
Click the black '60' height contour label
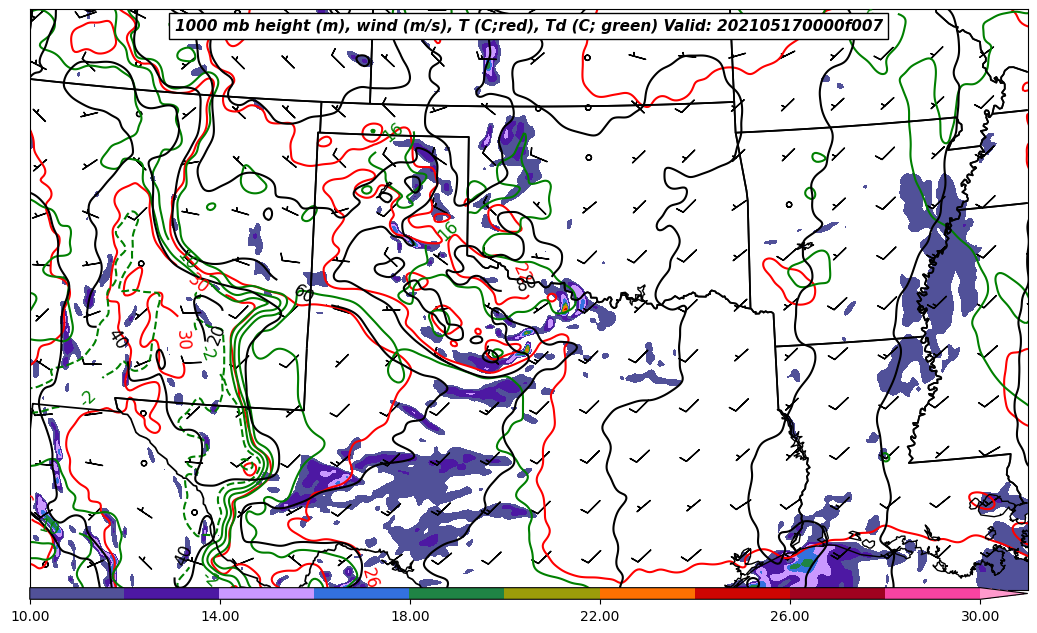[301, 292]
